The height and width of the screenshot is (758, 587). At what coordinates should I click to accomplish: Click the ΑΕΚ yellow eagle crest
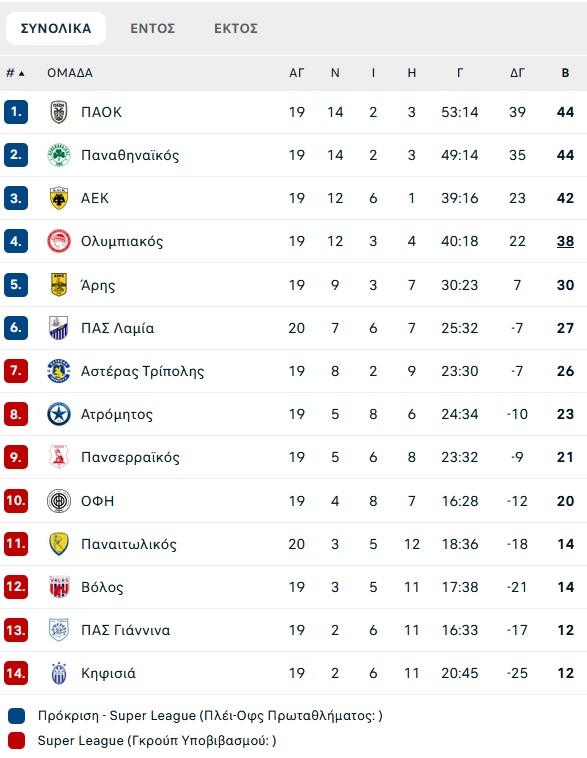pyautogui.click(x=59, y=198)
